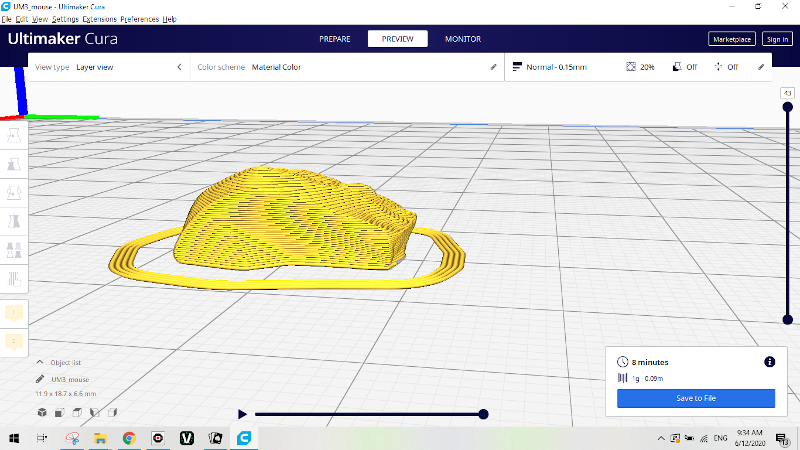The height and width of the screenshot is (450, 800).
Task: Switch to left side view cube icon
Action: (94, 412)
